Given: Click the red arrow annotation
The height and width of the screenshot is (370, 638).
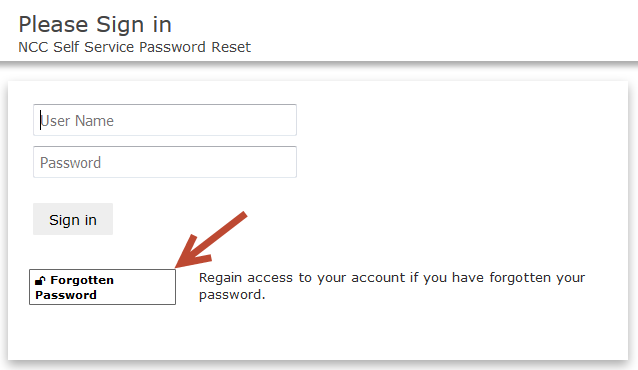Looking at the screenshot, I should 211,239.
